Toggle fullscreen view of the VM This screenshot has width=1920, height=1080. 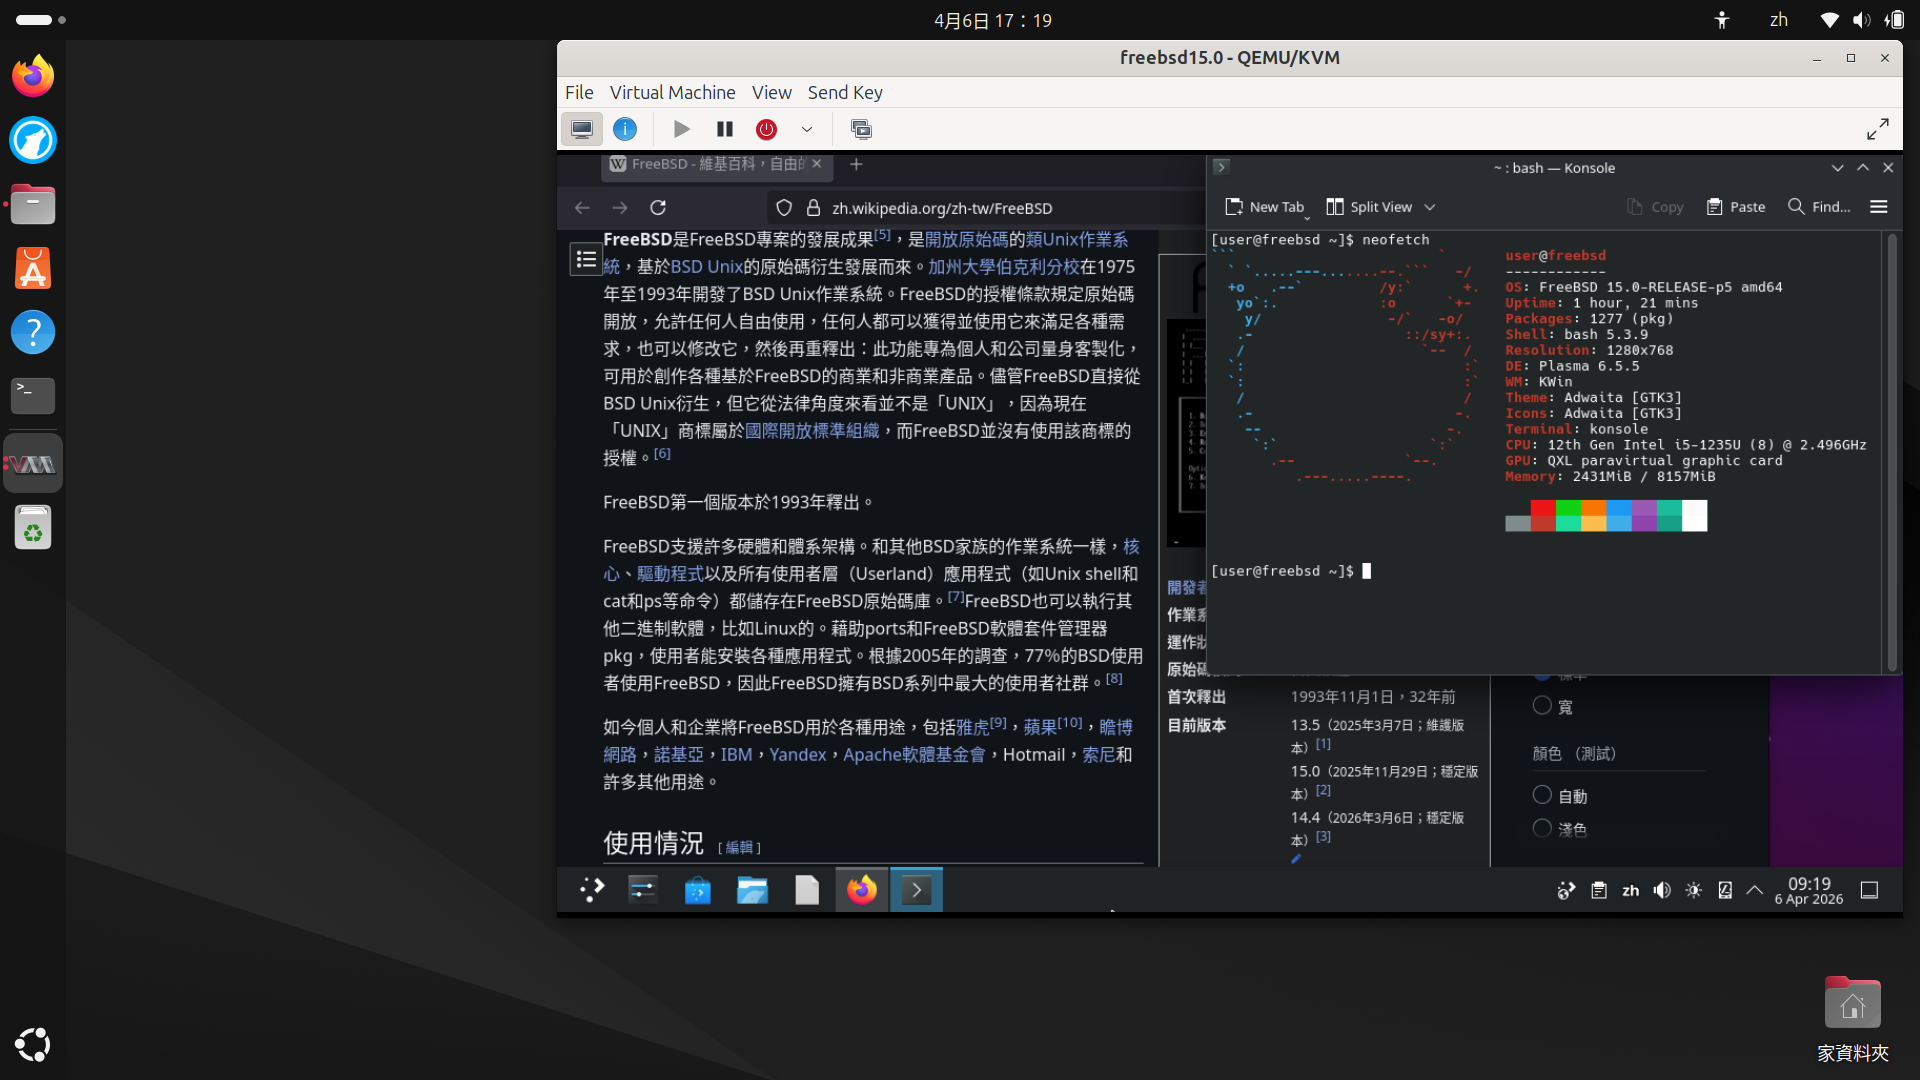[x=1877, y=129]
